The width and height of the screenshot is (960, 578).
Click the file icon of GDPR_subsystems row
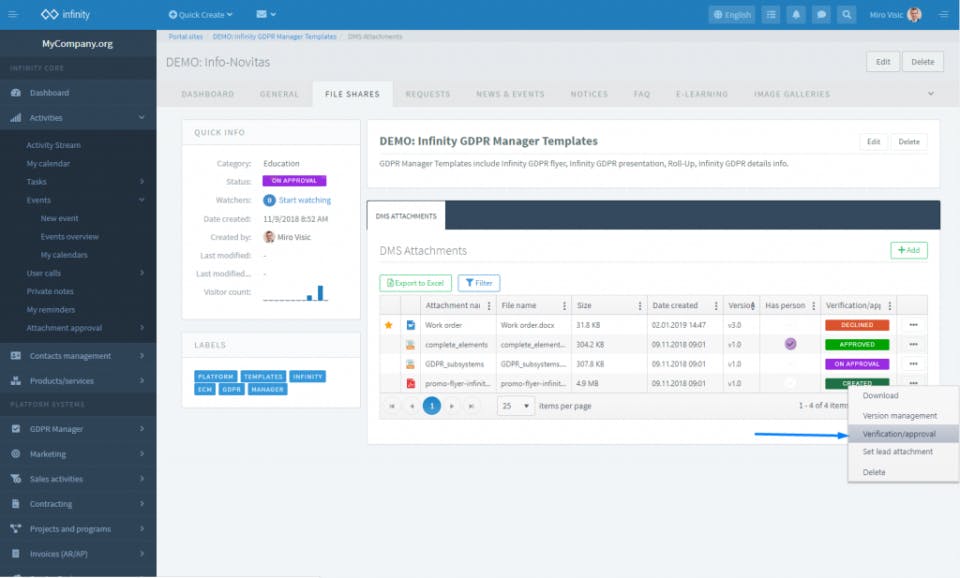pyautogui.click(x=411, y=364)
